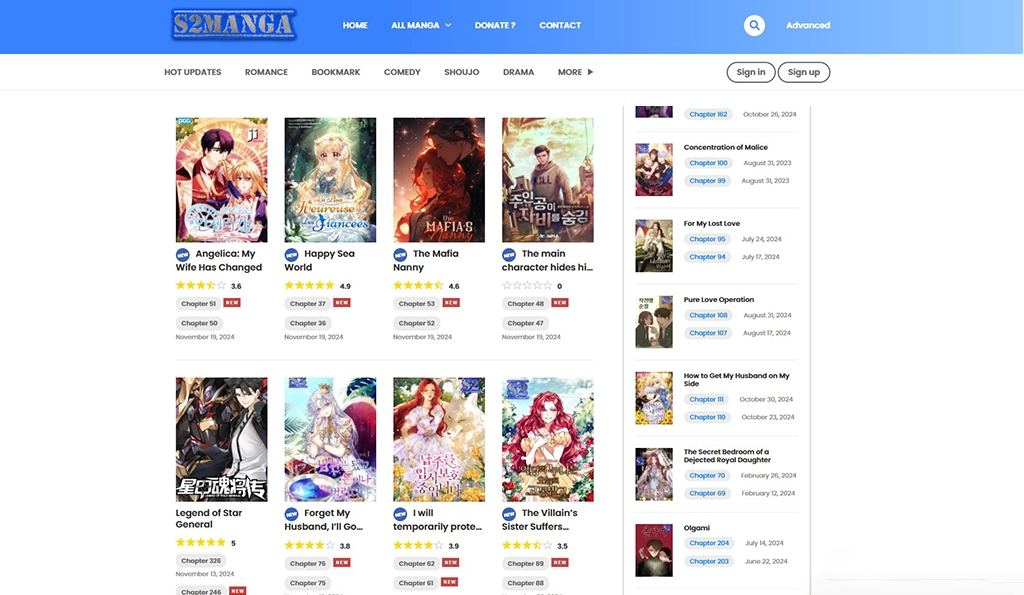Open the search magnifier icon
1024x595 pixels.
pos(754,25)
